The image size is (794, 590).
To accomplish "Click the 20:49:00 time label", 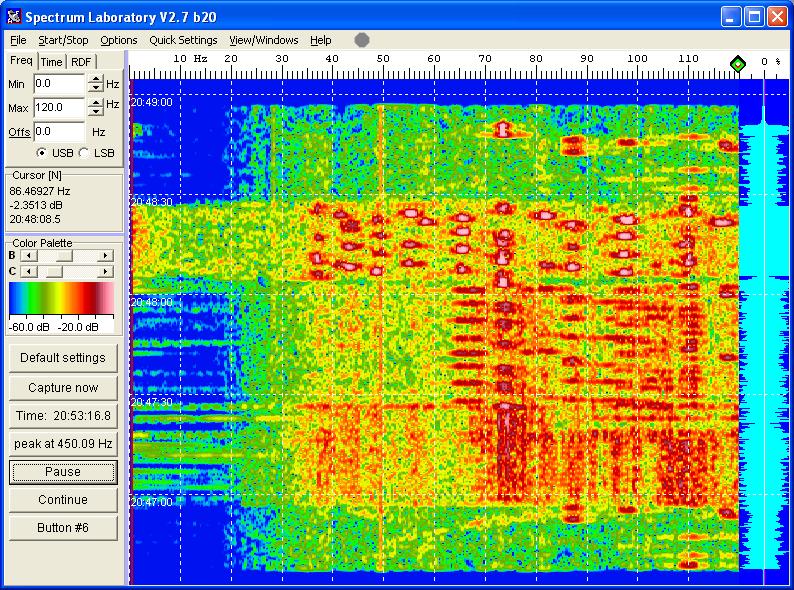I will coord(152,102).
